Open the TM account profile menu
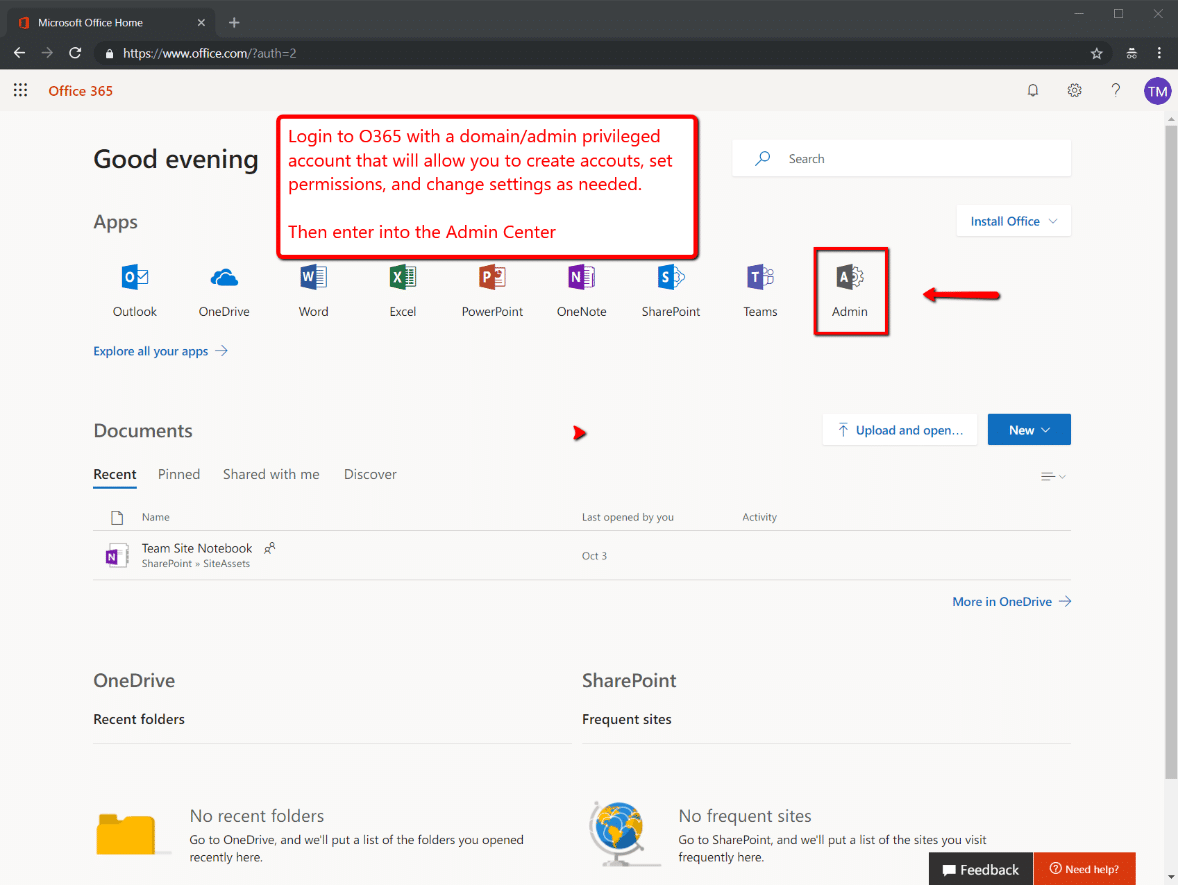Image resolution: width=1178 pixels, height=885 pixels. click(x=1157, y=91)
